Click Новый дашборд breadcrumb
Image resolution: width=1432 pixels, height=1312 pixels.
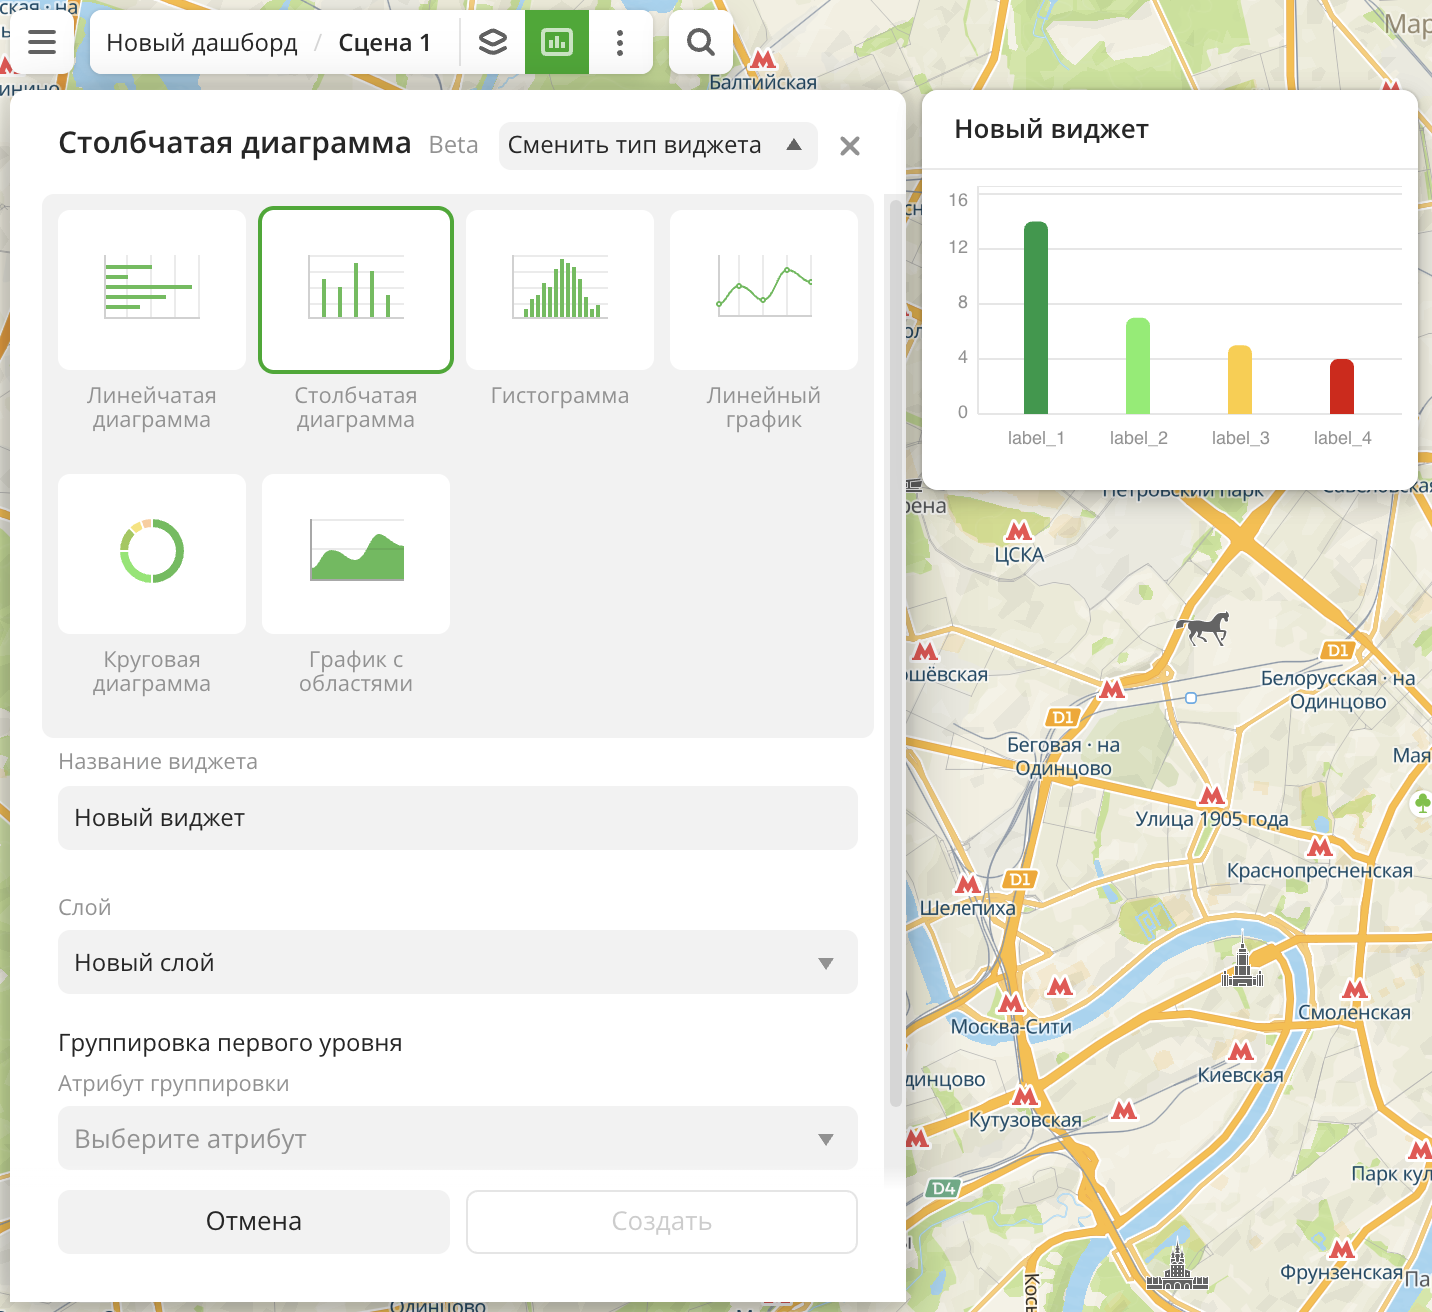pos(202,43)
